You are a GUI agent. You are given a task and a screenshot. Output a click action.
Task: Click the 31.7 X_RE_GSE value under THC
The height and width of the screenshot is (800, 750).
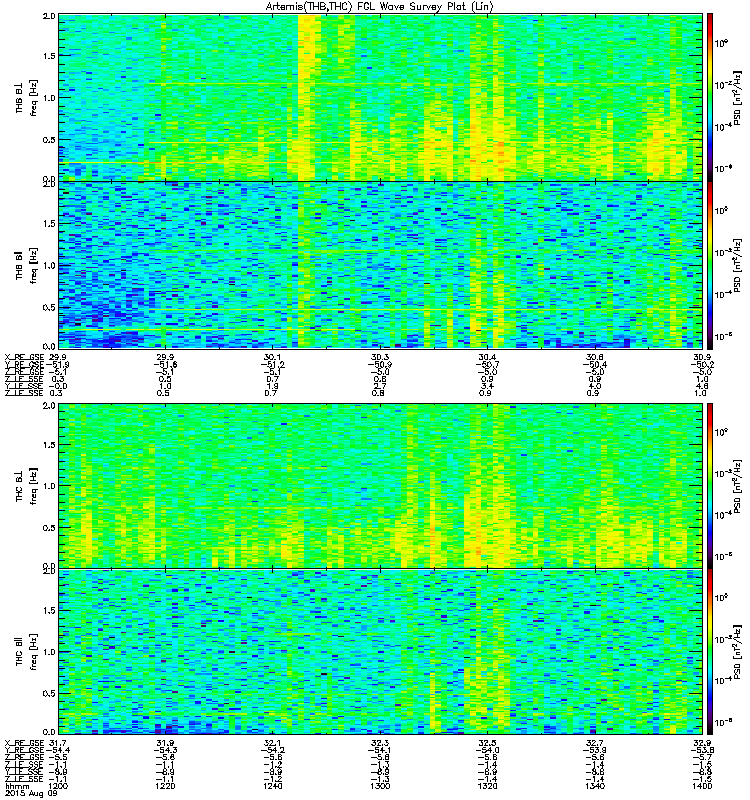tap(56, 743)
